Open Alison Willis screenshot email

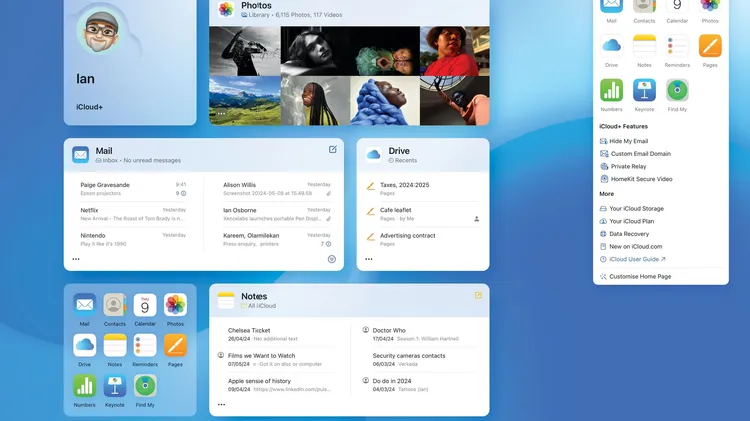click(x=277, y=189)
